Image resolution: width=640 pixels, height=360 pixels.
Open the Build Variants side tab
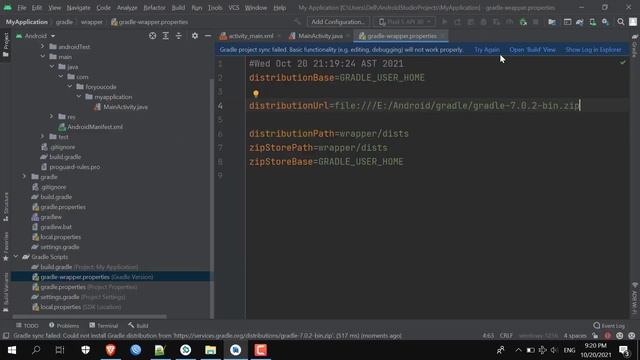point(6,292)
